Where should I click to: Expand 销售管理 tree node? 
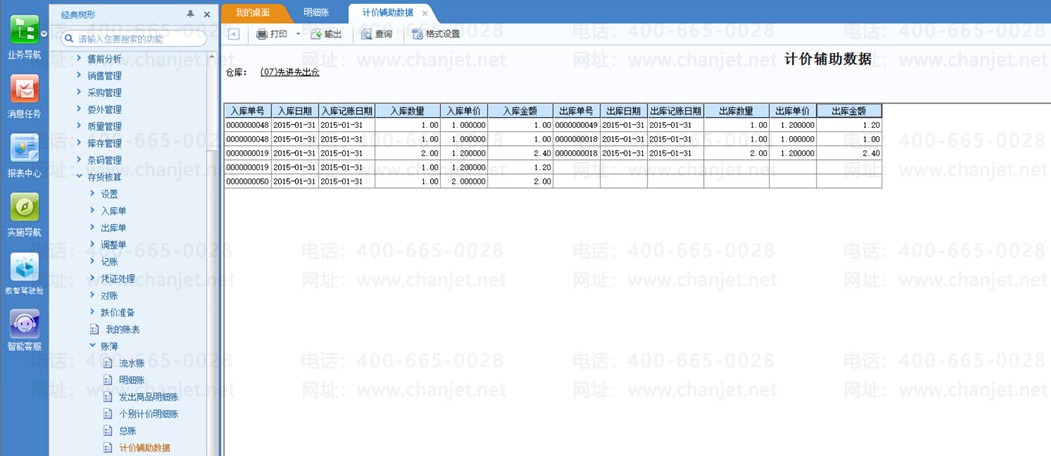79,76
